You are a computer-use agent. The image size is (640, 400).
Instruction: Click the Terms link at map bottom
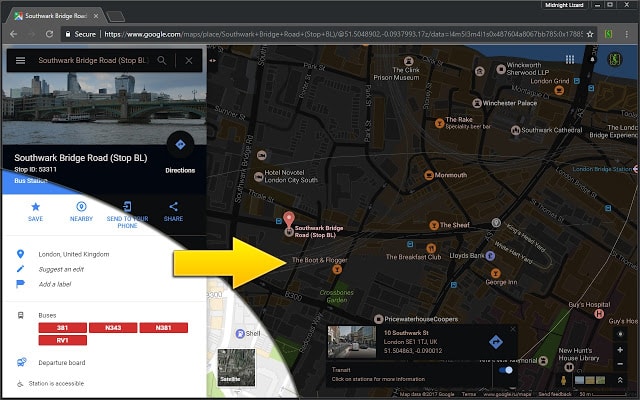point(469,394)
